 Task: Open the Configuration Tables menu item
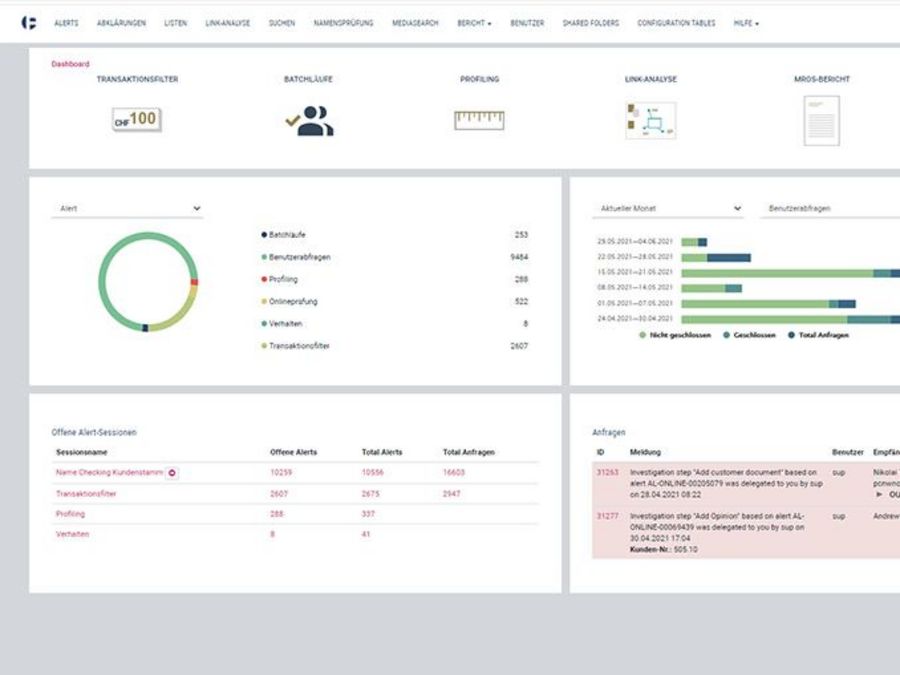(x=676, y=23)
